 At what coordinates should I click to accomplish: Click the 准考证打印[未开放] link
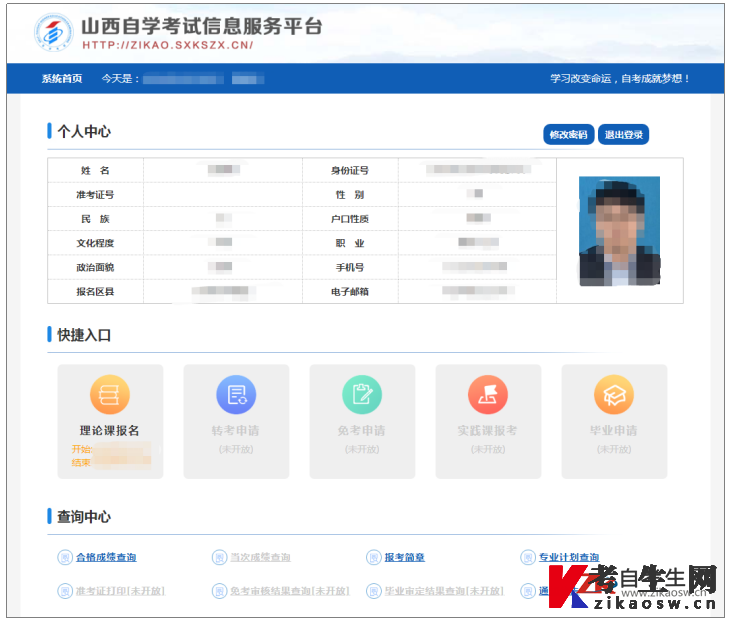(x=121, y=591)
